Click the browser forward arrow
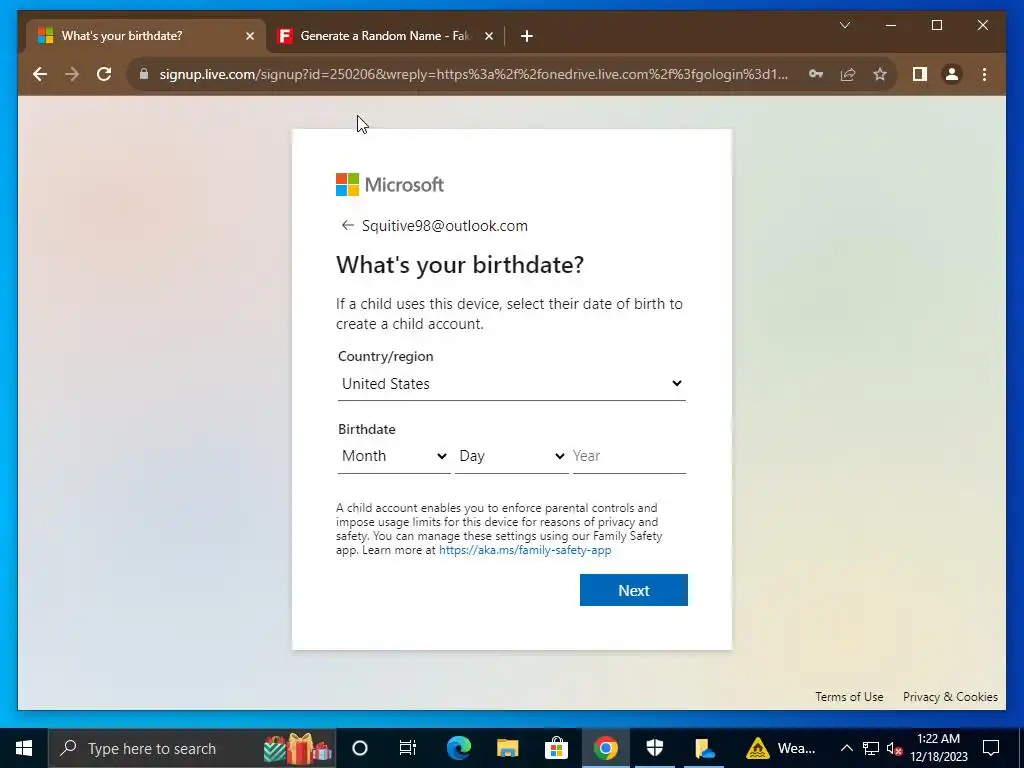Viewport: 1024px width, 768px height. pos(72,74)
